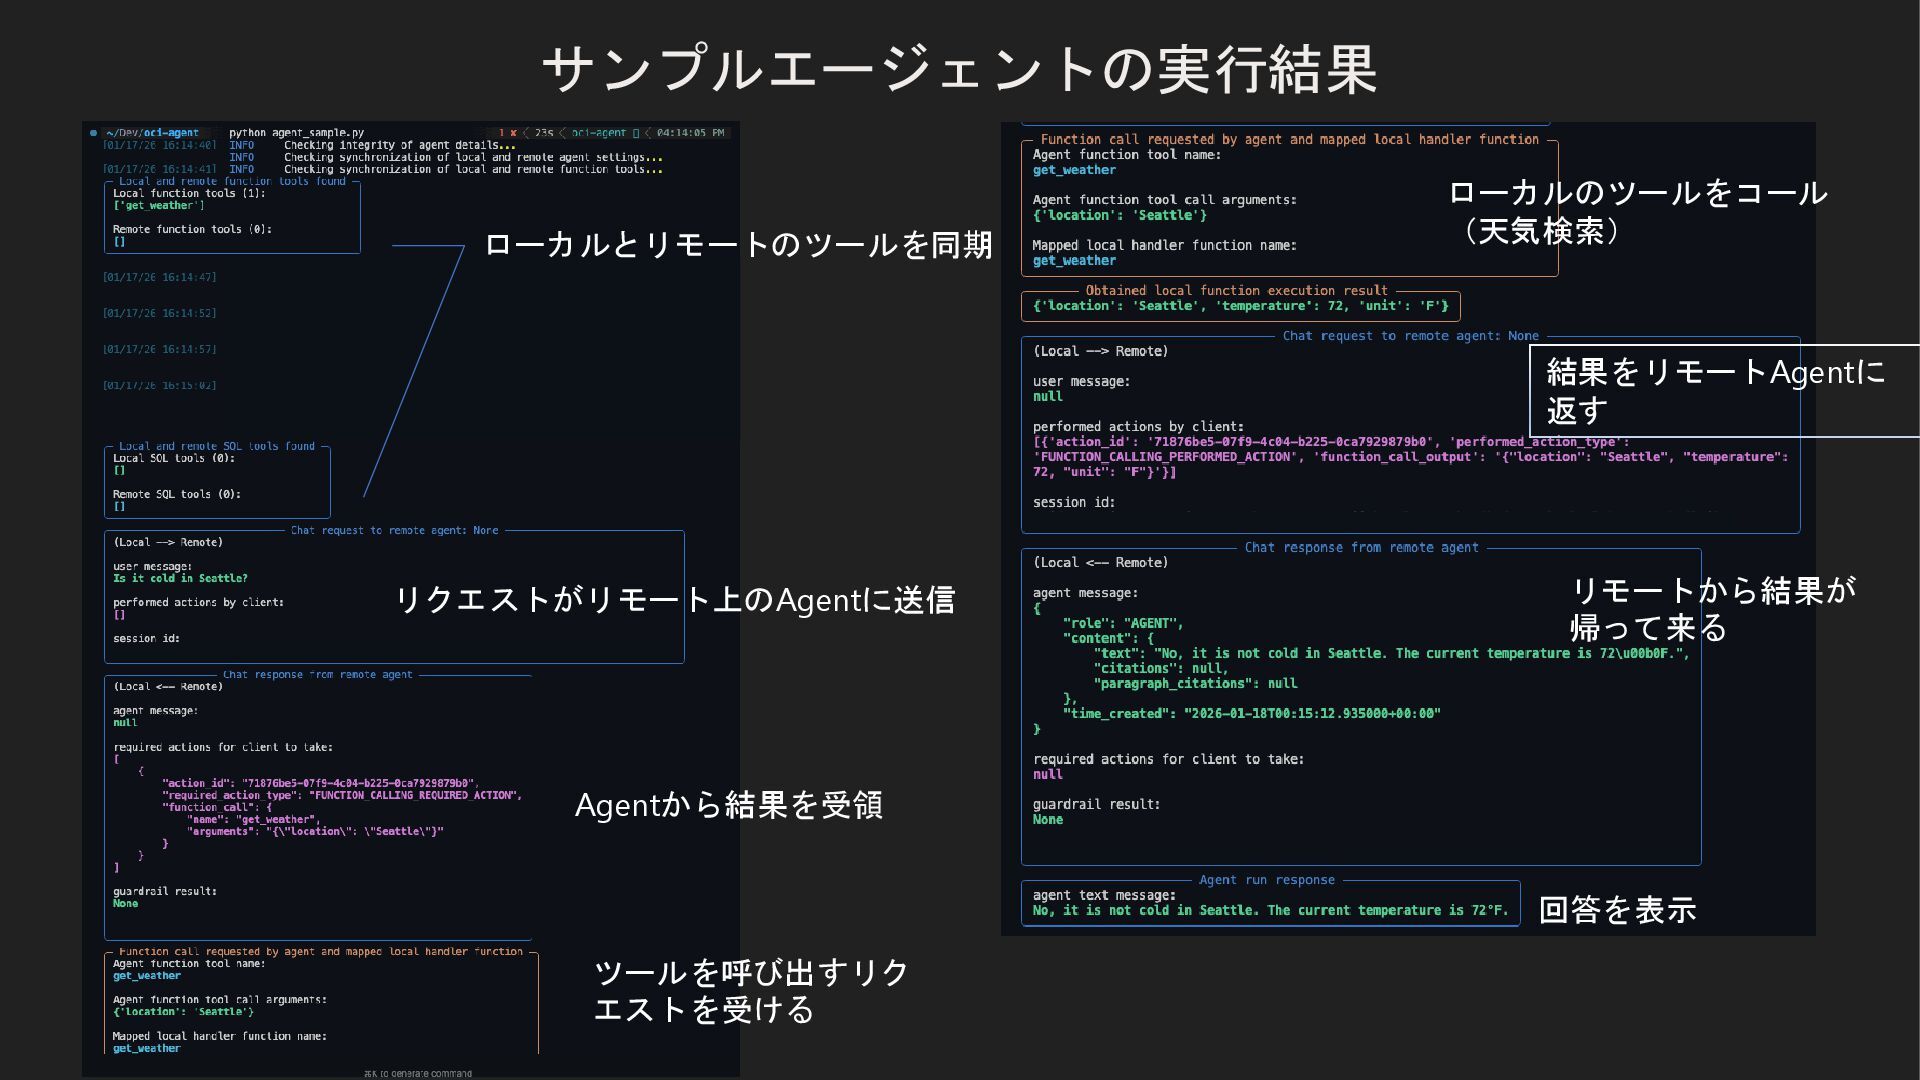This screenshot has width=1920, height=1080.
Task: Click the blue dot at terminal prompt start
Action: click(x=93, y=132)
